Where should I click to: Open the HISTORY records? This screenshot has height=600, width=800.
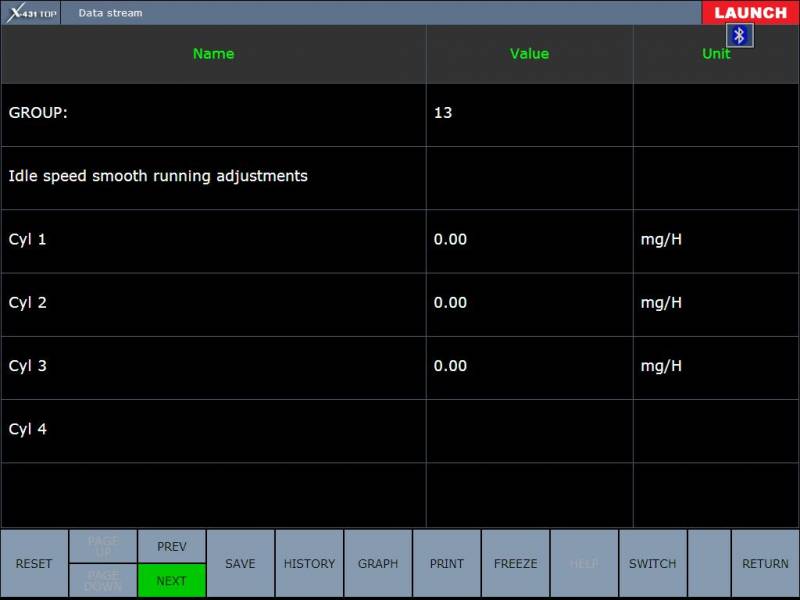(x=309, y=564)
